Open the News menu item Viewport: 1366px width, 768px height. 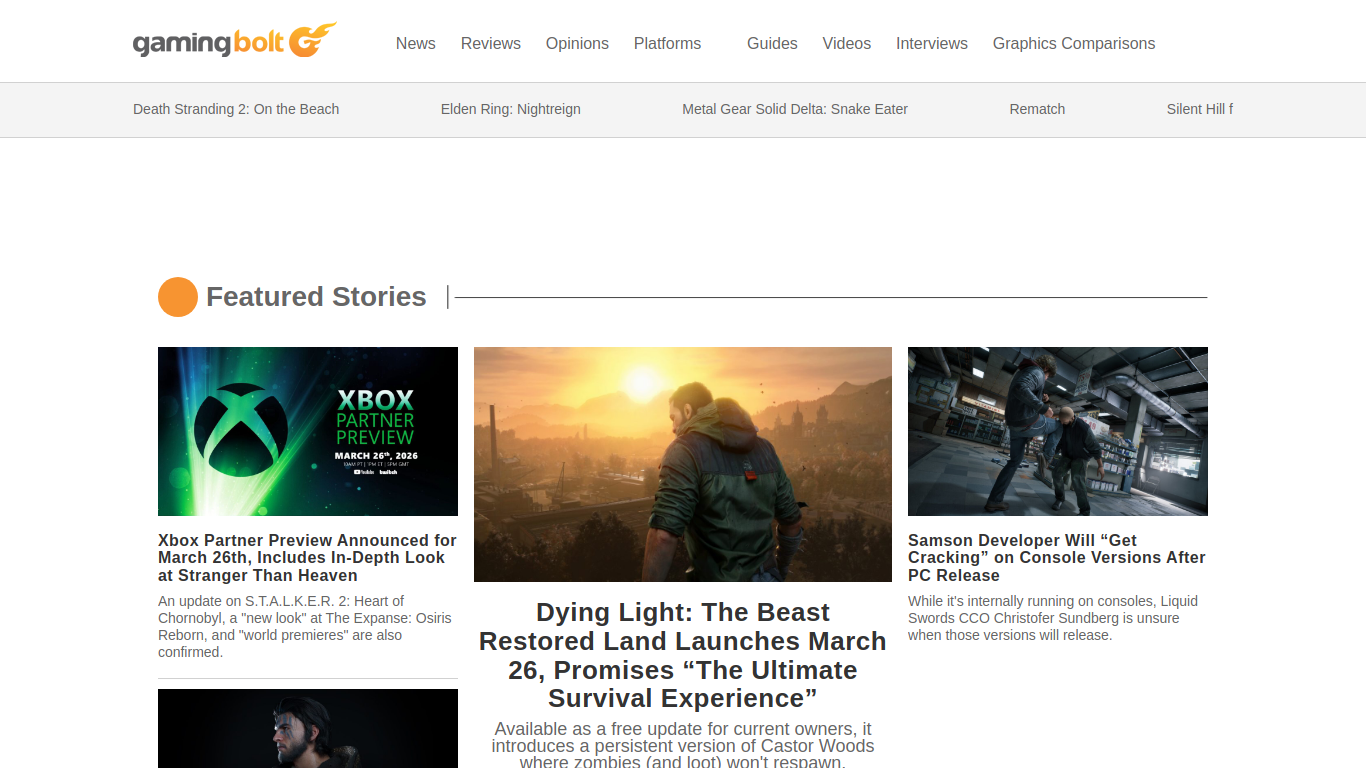415,44
